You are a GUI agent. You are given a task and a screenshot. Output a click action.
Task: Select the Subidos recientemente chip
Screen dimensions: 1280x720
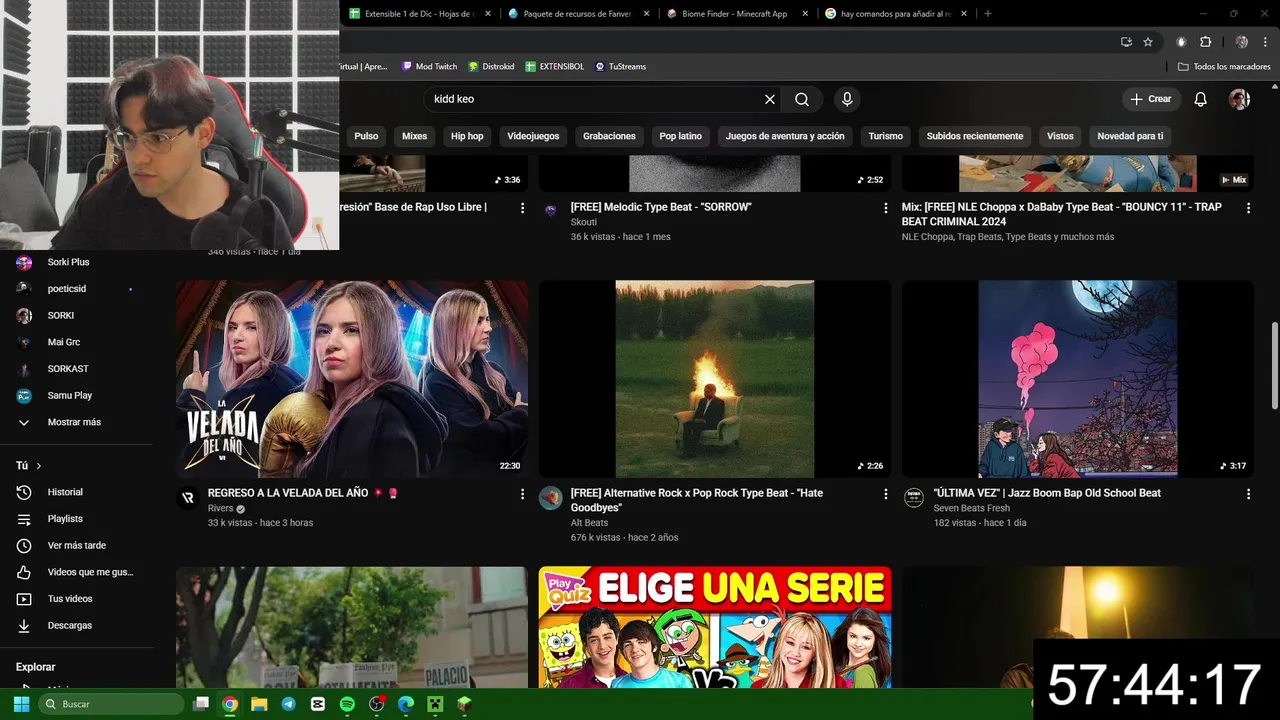click(x=975, y=136)
